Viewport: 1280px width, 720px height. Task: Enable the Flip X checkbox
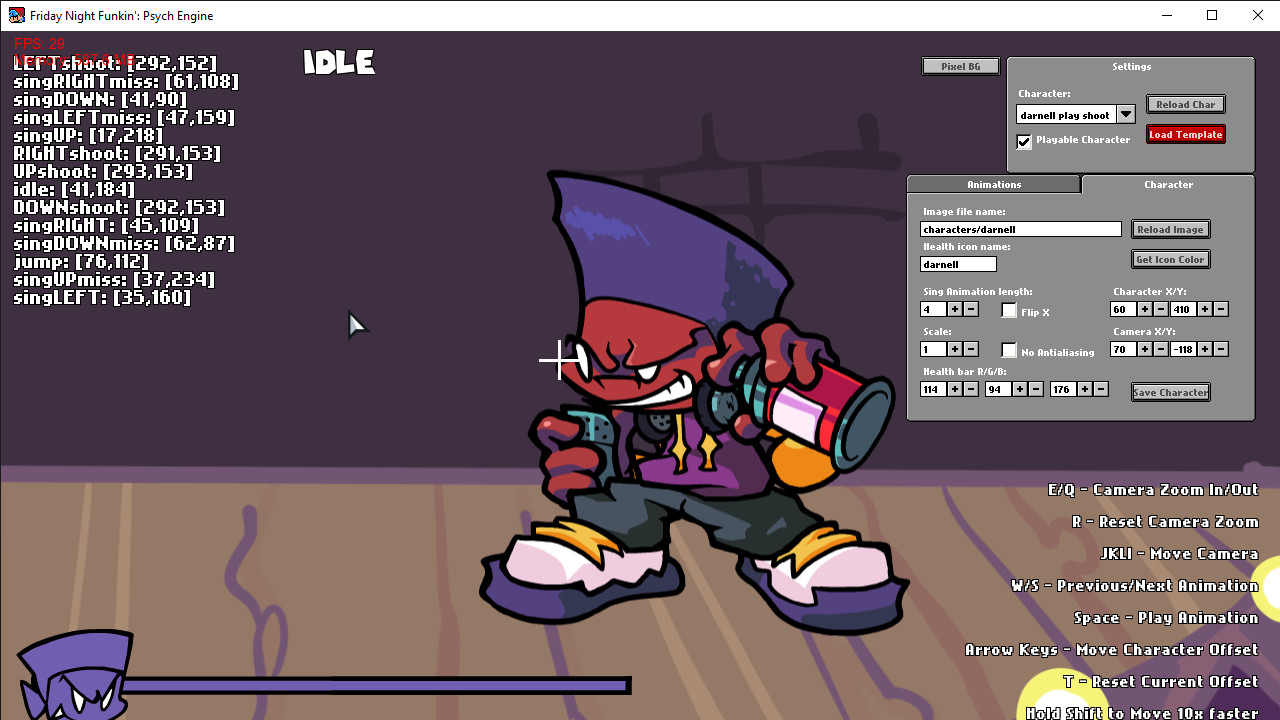(1009, 311)
